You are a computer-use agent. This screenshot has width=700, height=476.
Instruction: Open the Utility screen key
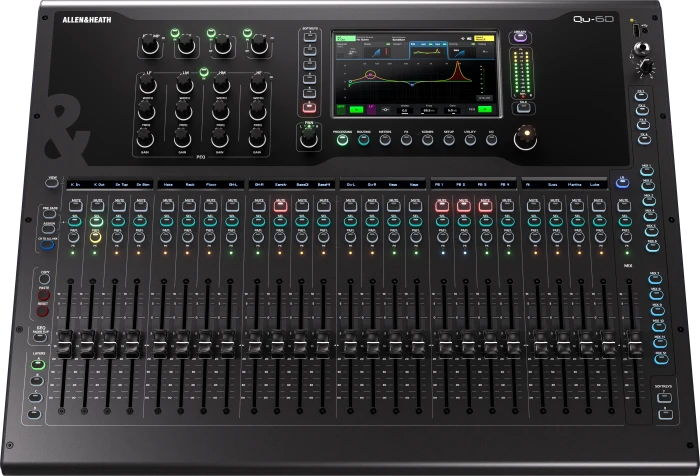[x=470, y=140]
